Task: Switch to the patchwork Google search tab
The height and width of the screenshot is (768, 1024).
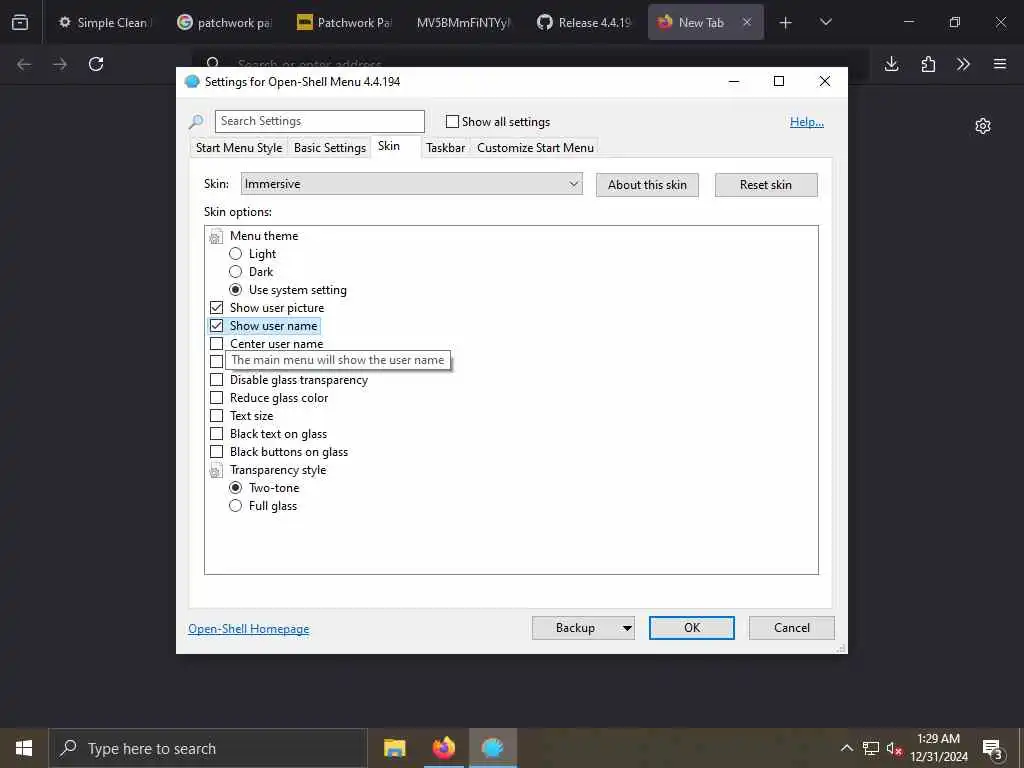Action: [223, 22]
